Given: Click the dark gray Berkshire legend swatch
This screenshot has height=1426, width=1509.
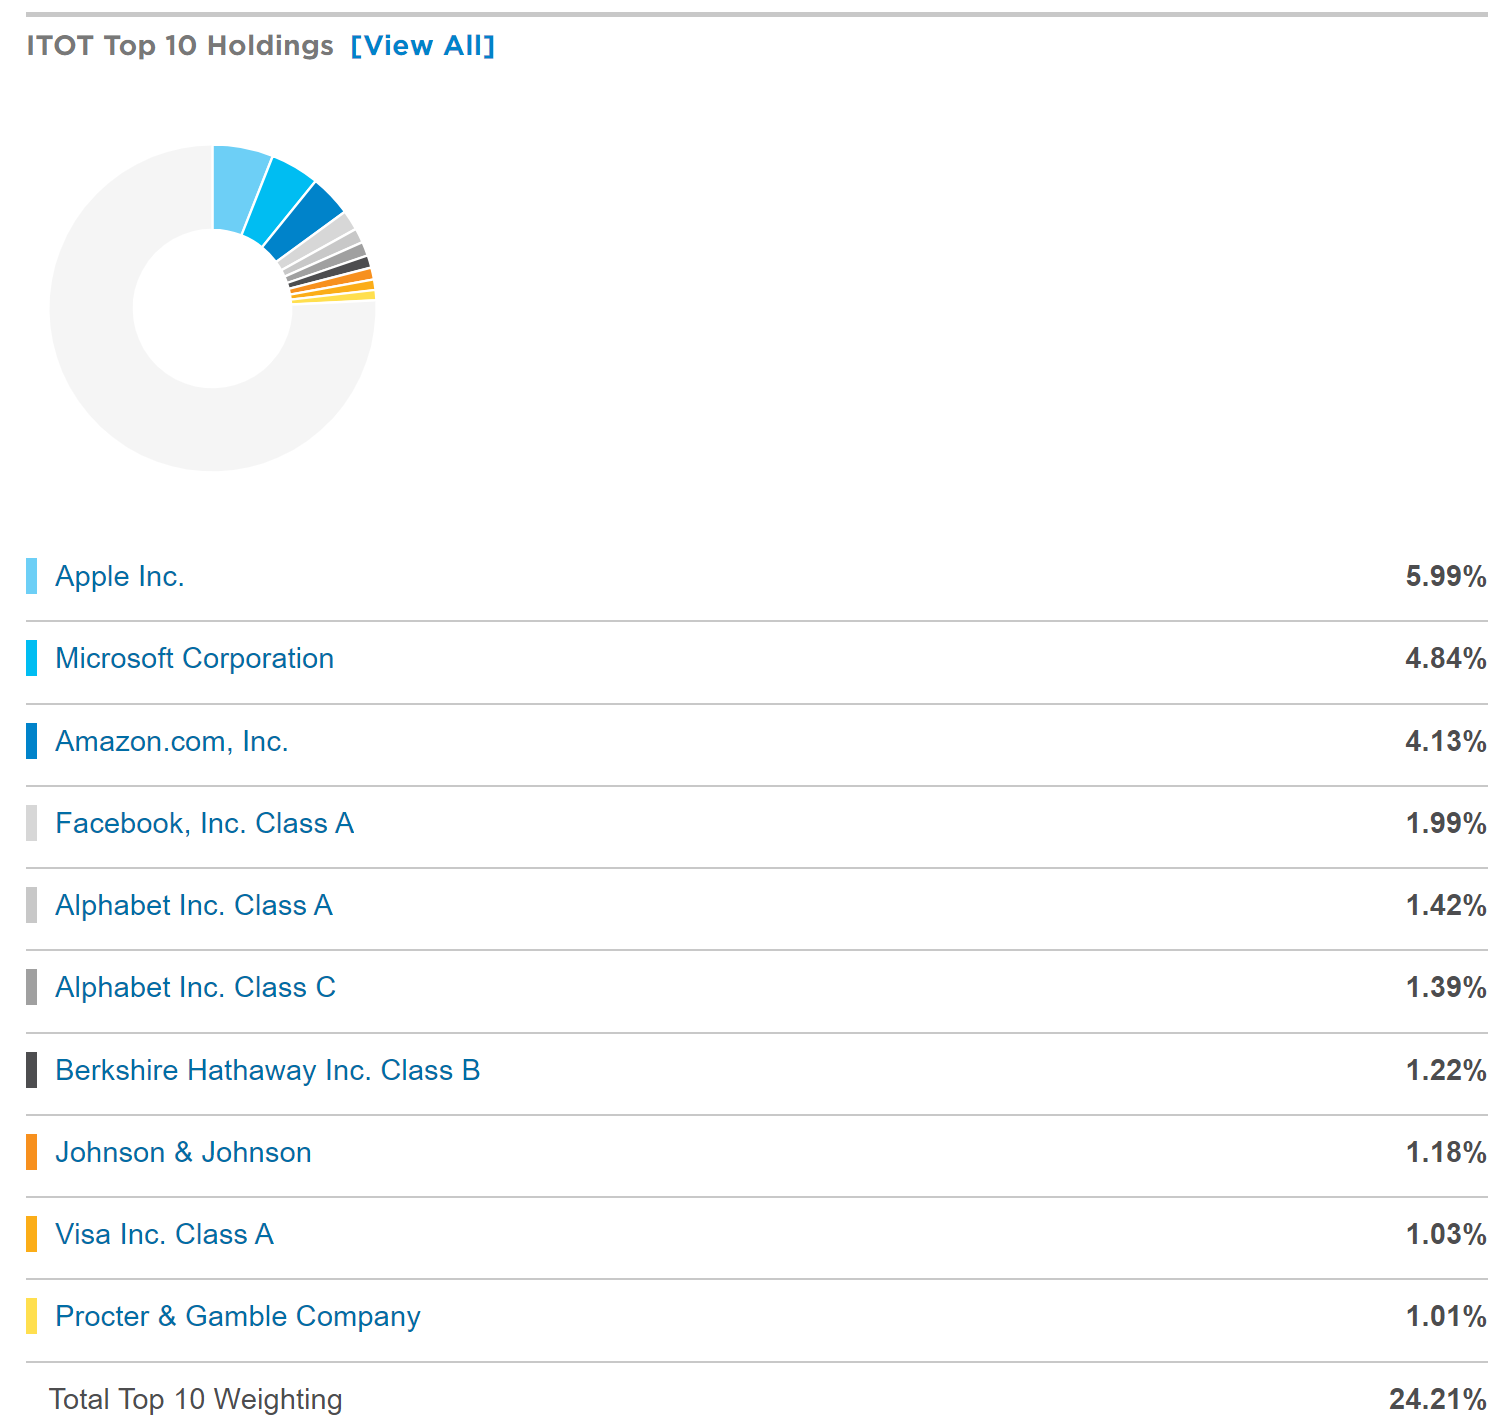Looking at the screenshot, I should coord(32,1070).
